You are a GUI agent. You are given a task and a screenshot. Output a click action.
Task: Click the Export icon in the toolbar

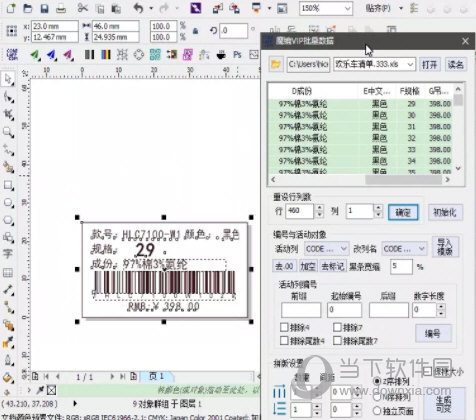pyautogui.click(x=234, y=8)
